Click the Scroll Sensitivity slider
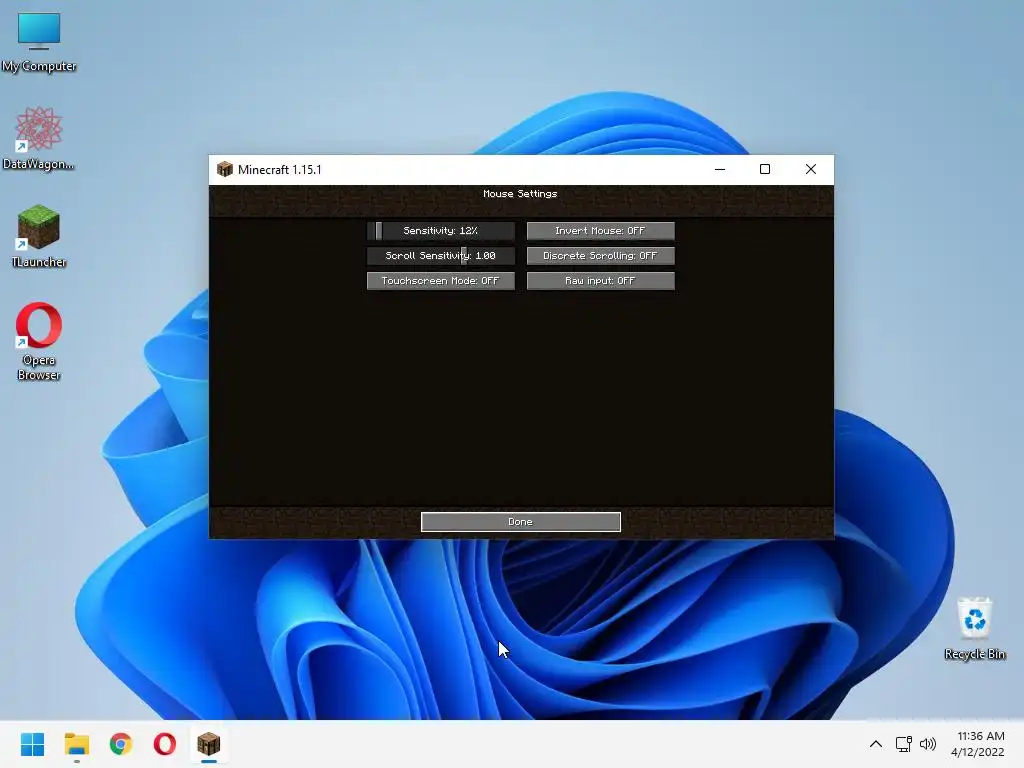1024x768 pixels. (440, 255)
